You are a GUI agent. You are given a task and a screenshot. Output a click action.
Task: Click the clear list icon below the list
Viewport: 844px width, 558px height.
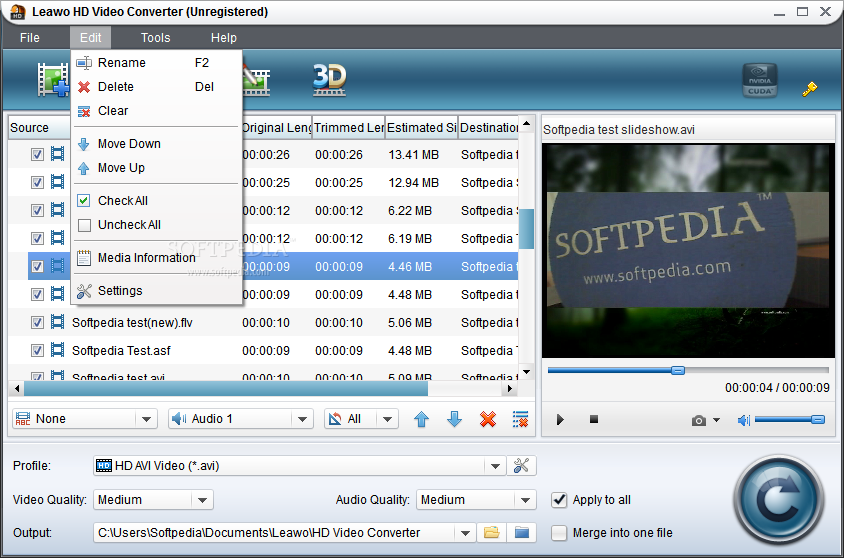(x=521, y=419)
